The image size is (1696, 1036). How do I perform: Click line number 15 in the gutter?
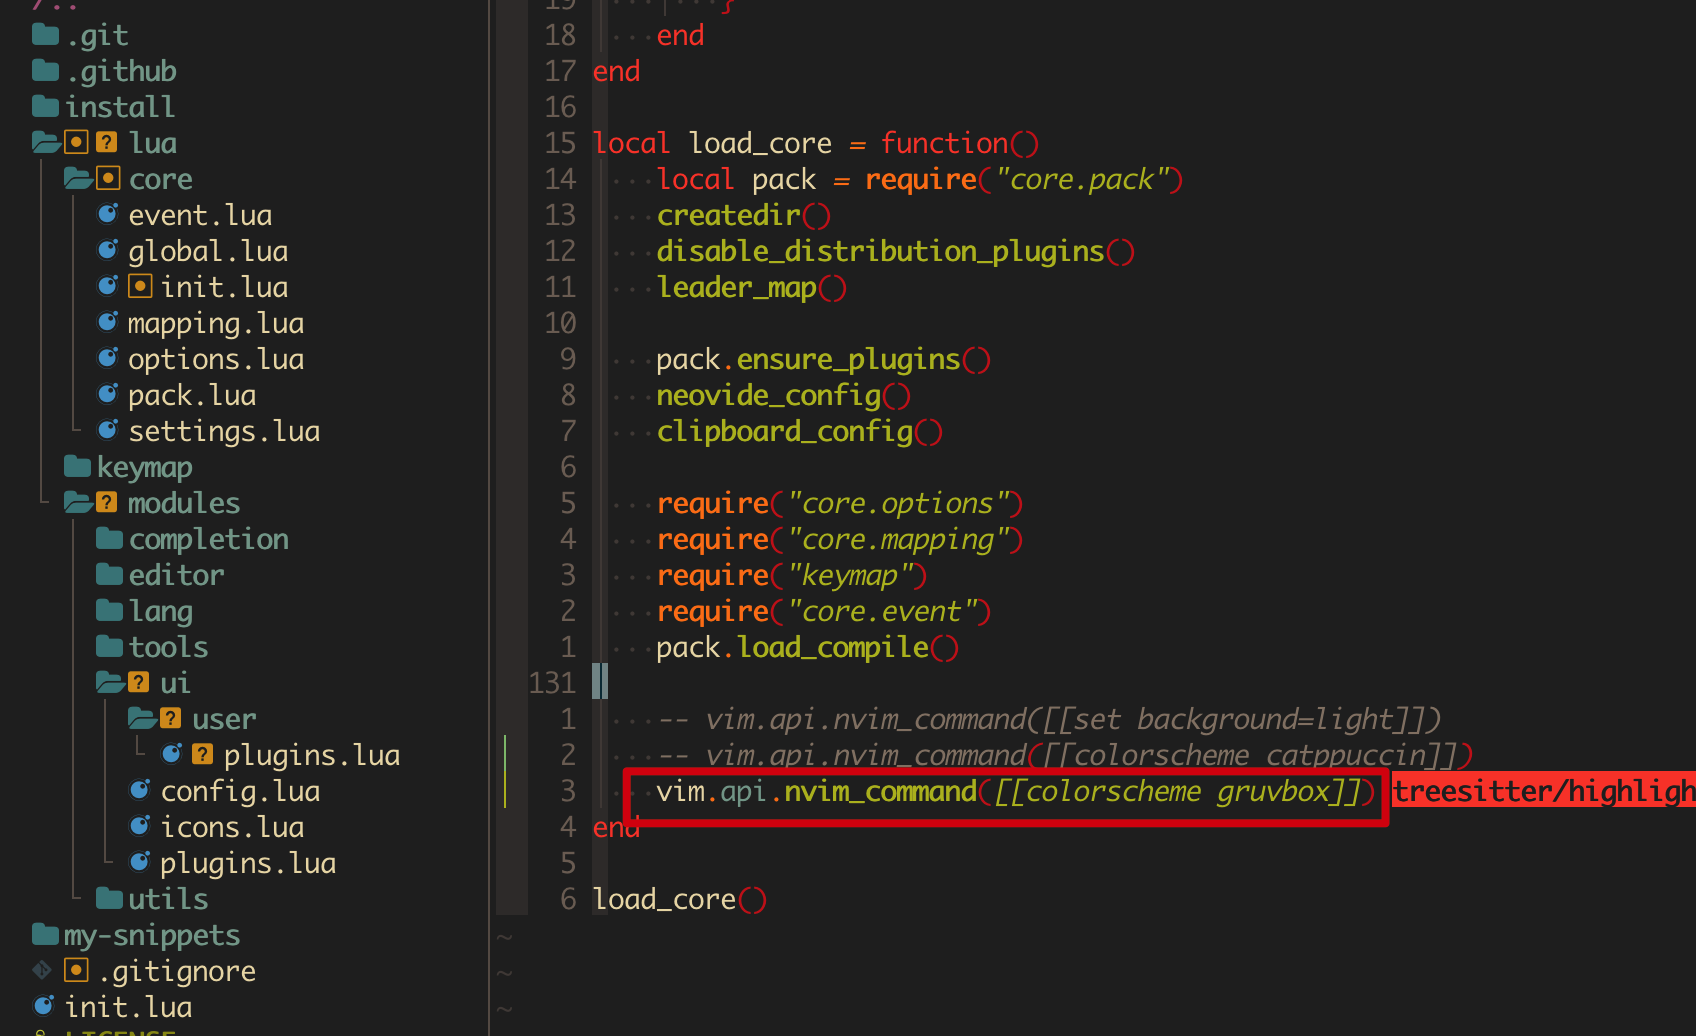560,142
